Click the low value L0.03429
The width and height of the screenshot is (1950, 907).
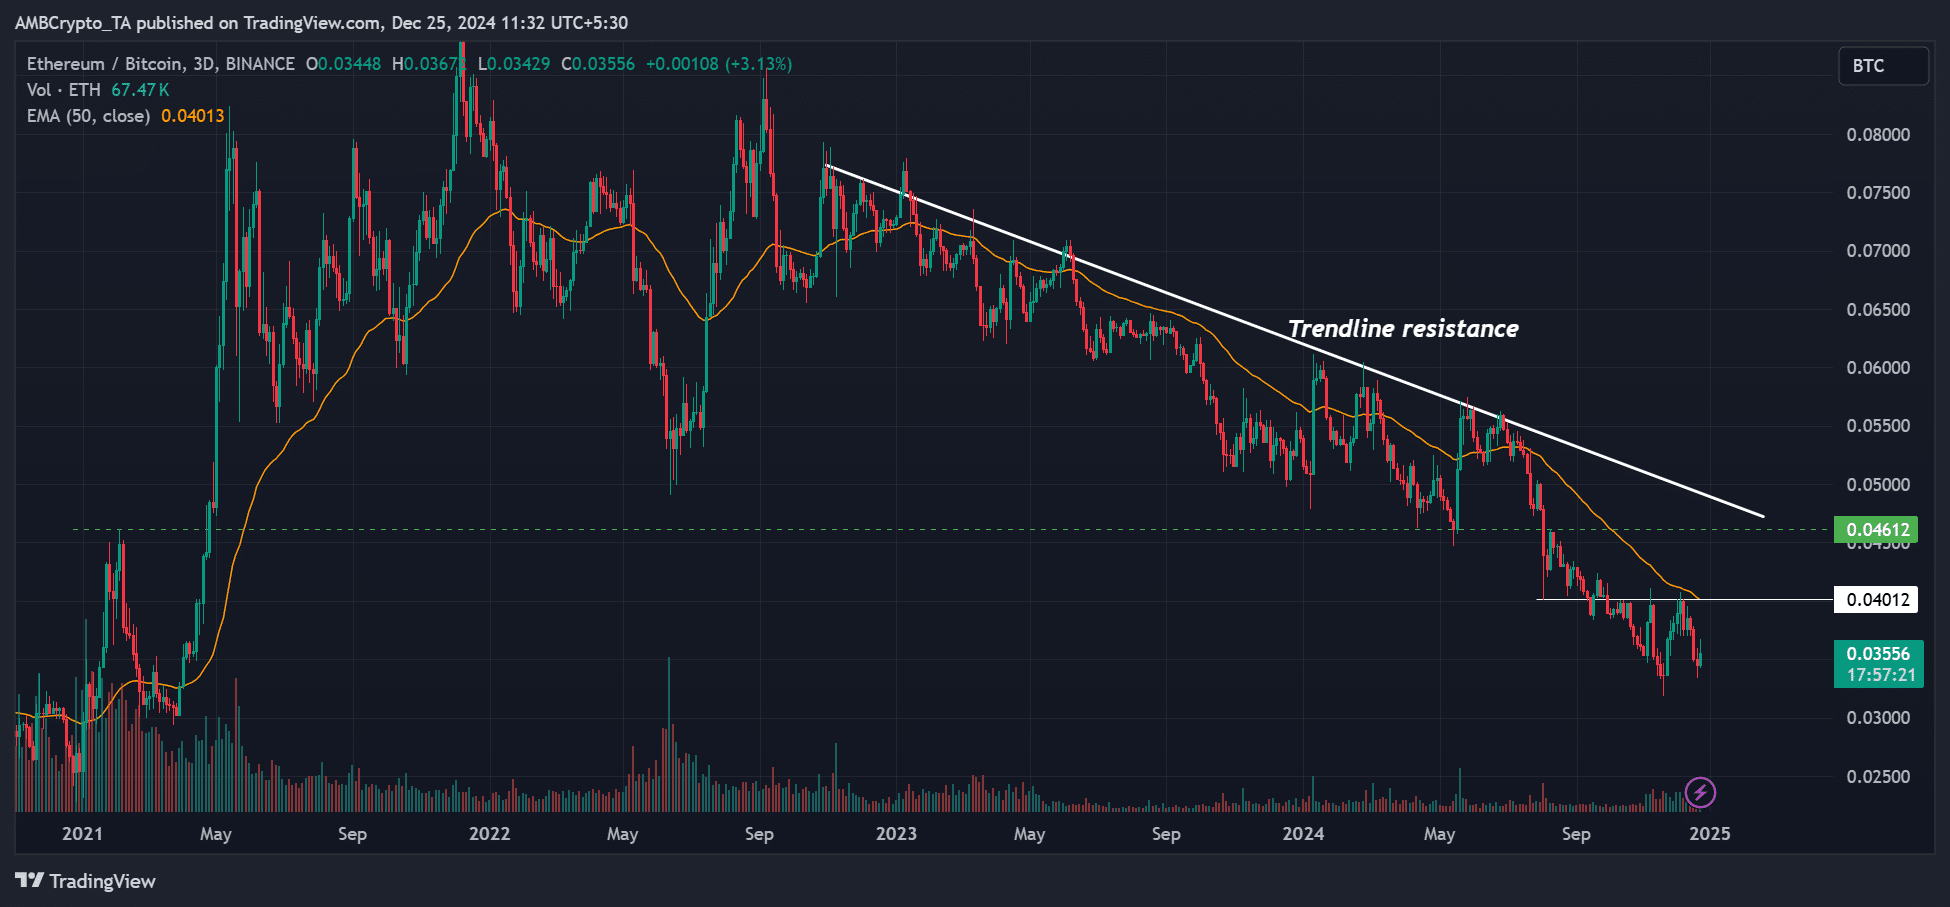(x=514, y=64)
